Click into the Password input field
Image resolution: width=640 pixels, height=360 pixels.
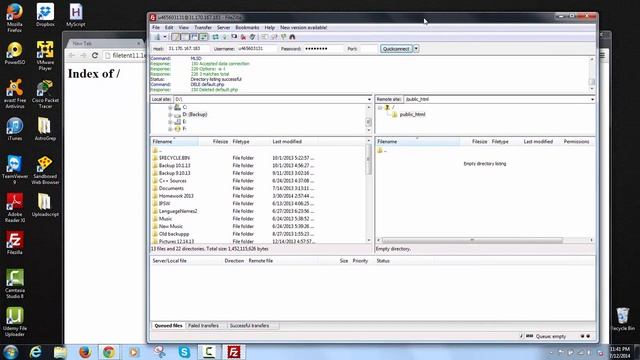click(323, 49)
